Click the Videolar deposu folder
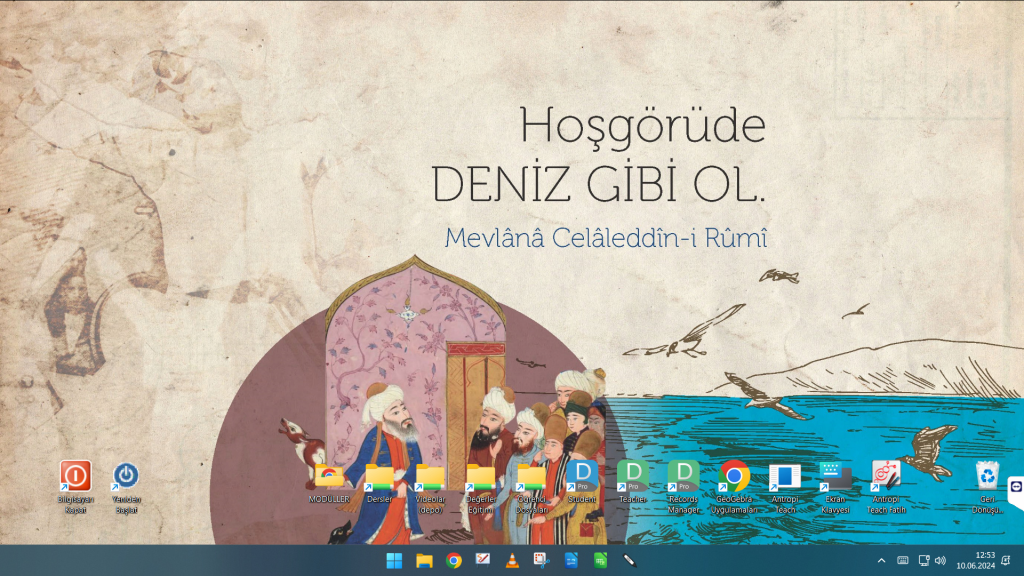The height and width of the screenshot is (576, 1024). click(430, 476)
